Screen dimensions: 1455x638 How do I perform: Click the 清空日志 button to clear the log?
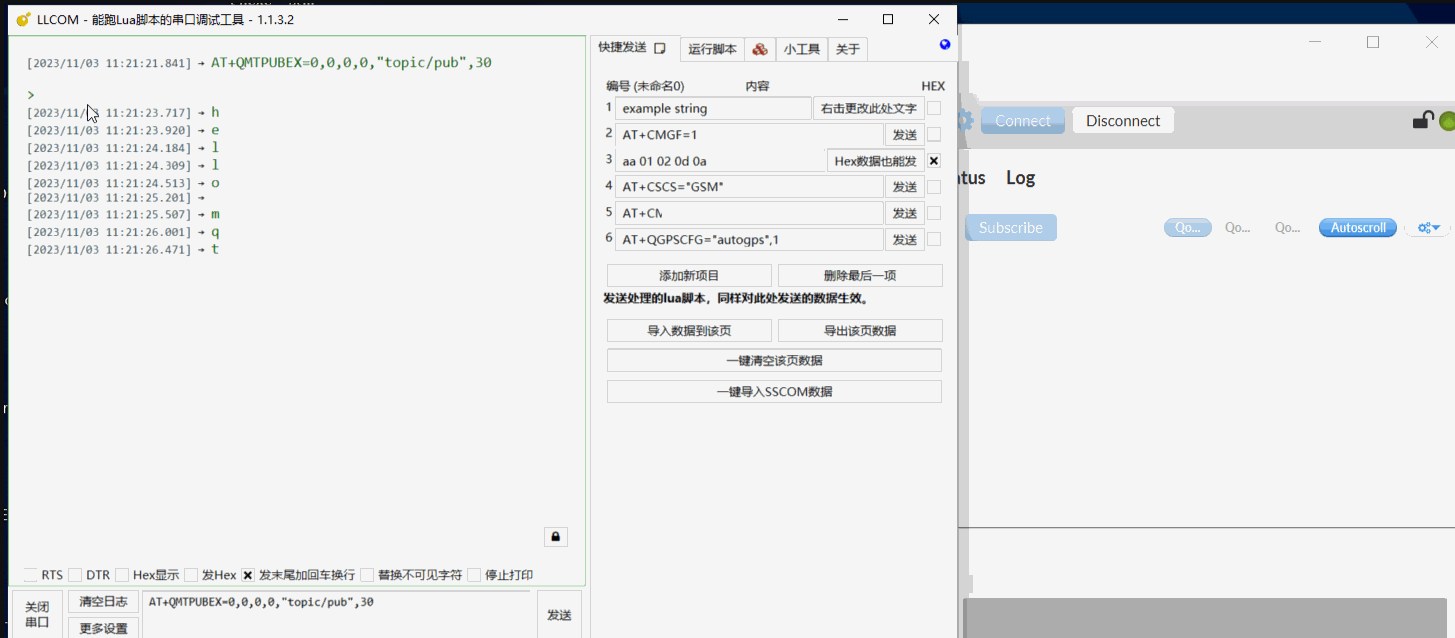pyautogui.click(x=103, y=601)
